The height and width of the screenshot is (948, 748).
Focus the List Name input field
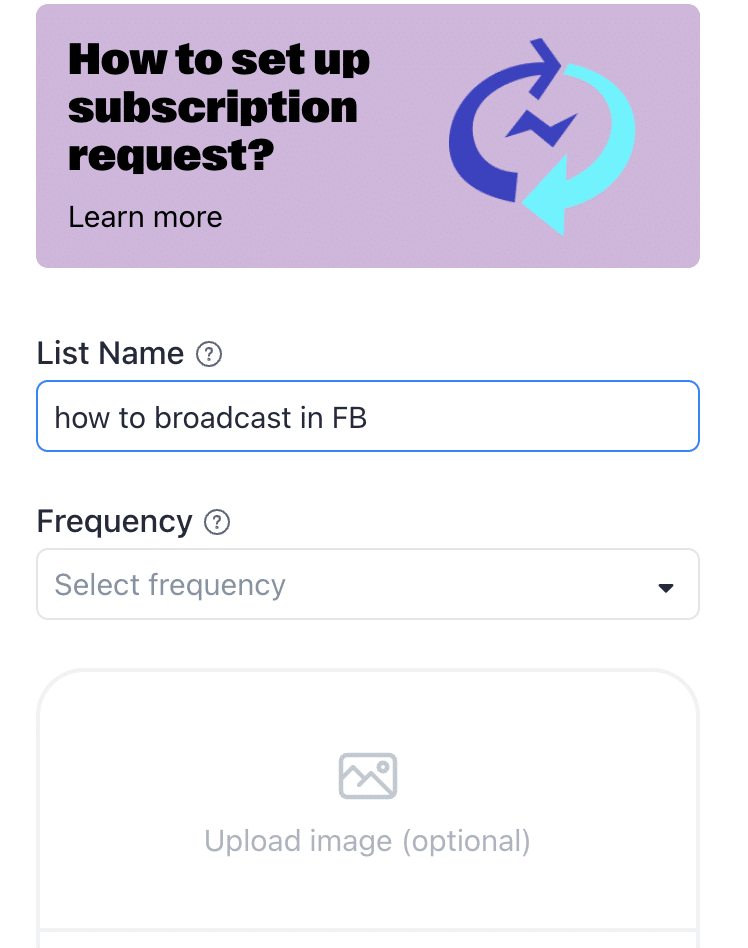click(x=368, y=416)
